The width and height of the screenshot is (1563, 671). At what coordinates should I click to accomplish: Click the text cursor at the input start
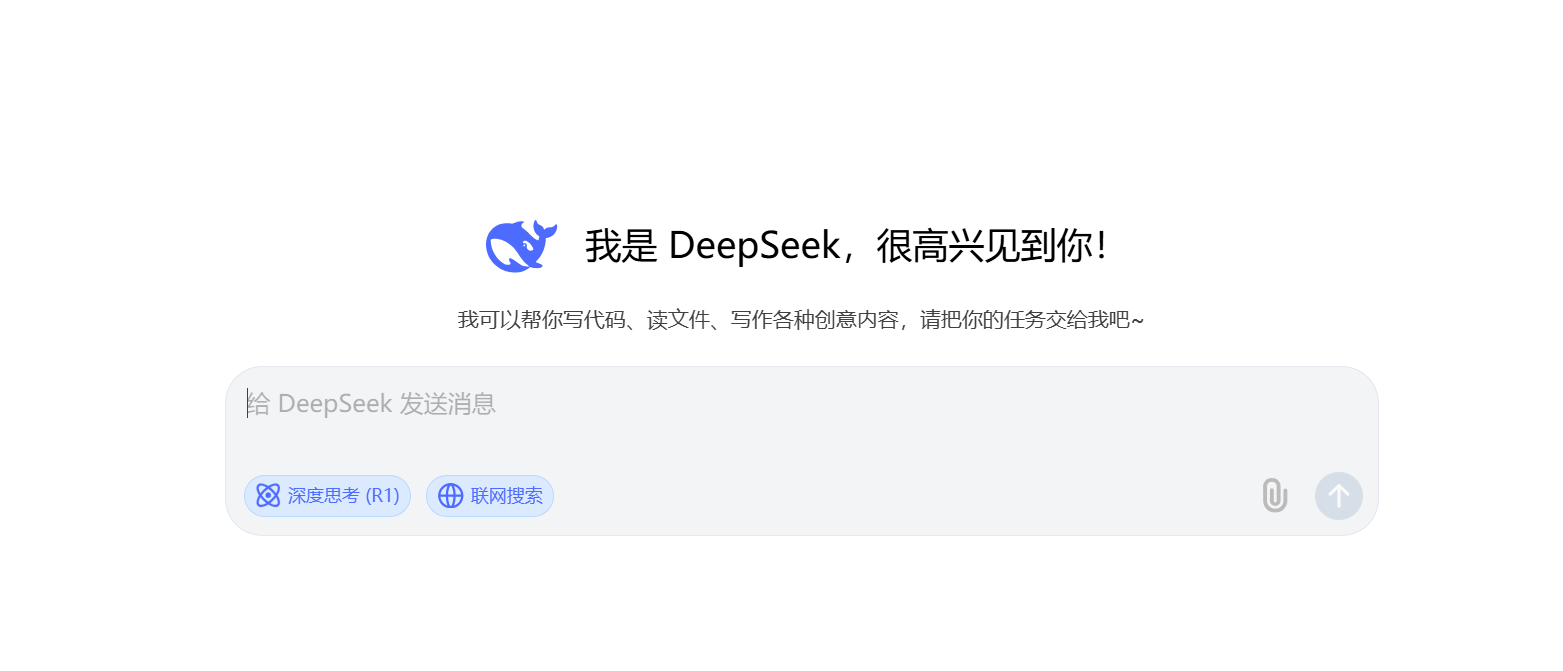tap(248, 404)
